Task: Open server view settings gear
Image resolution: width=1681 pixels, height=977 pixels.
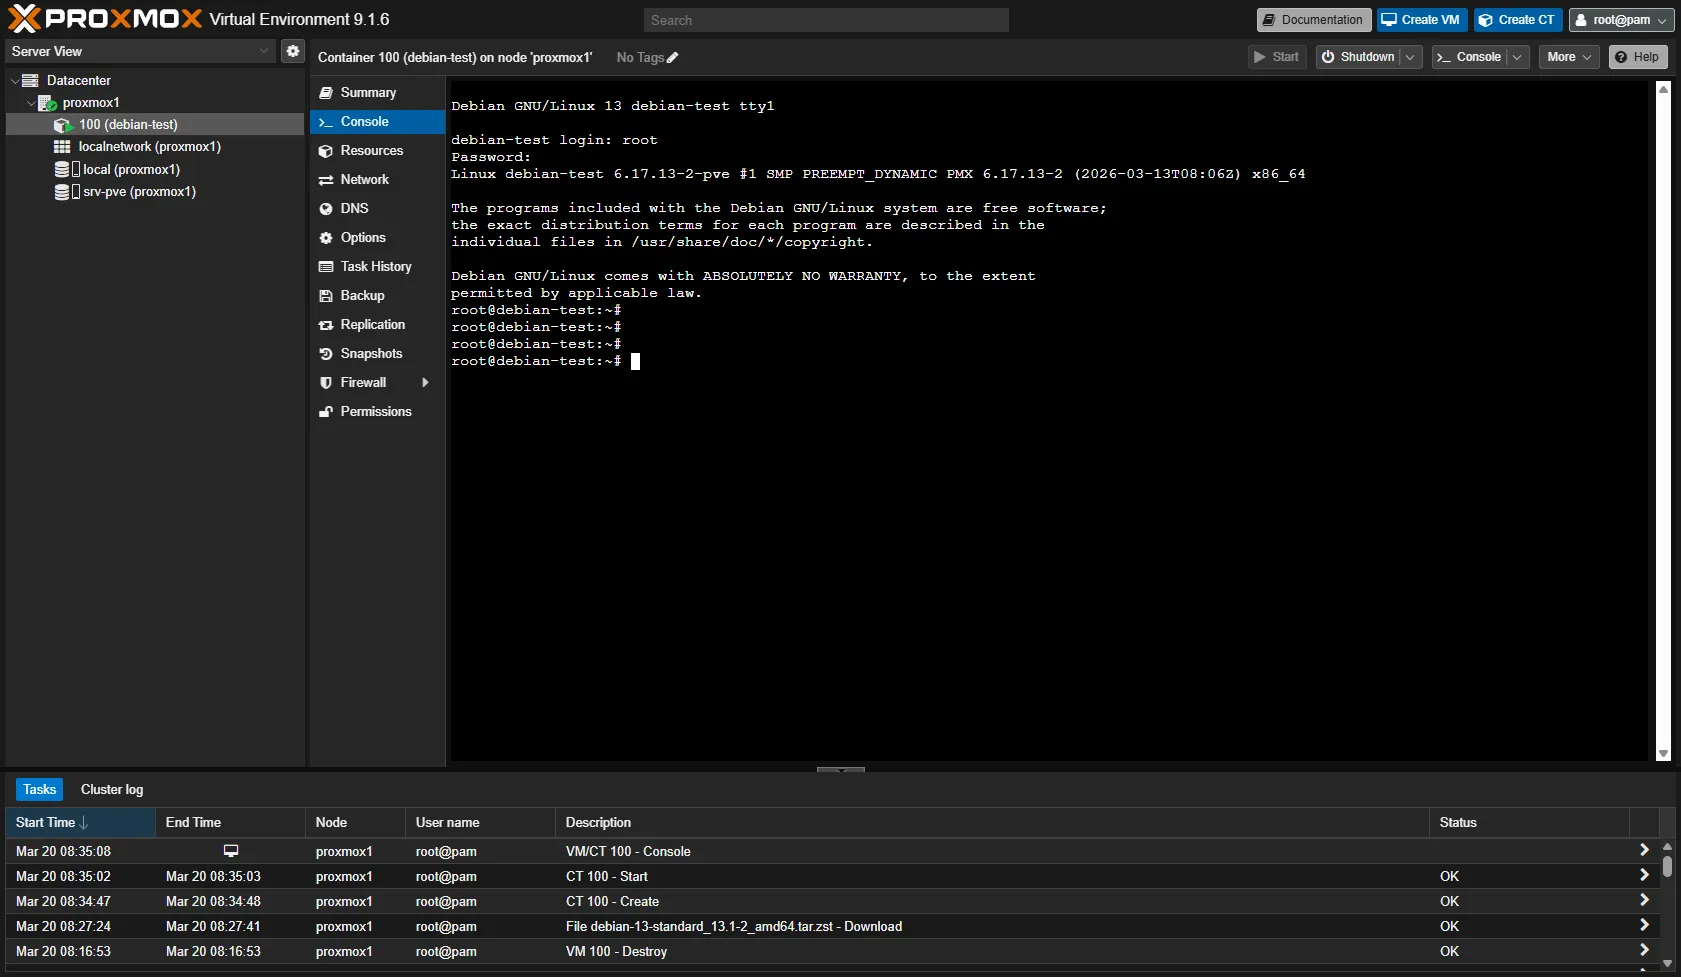Action: [292, 51]
